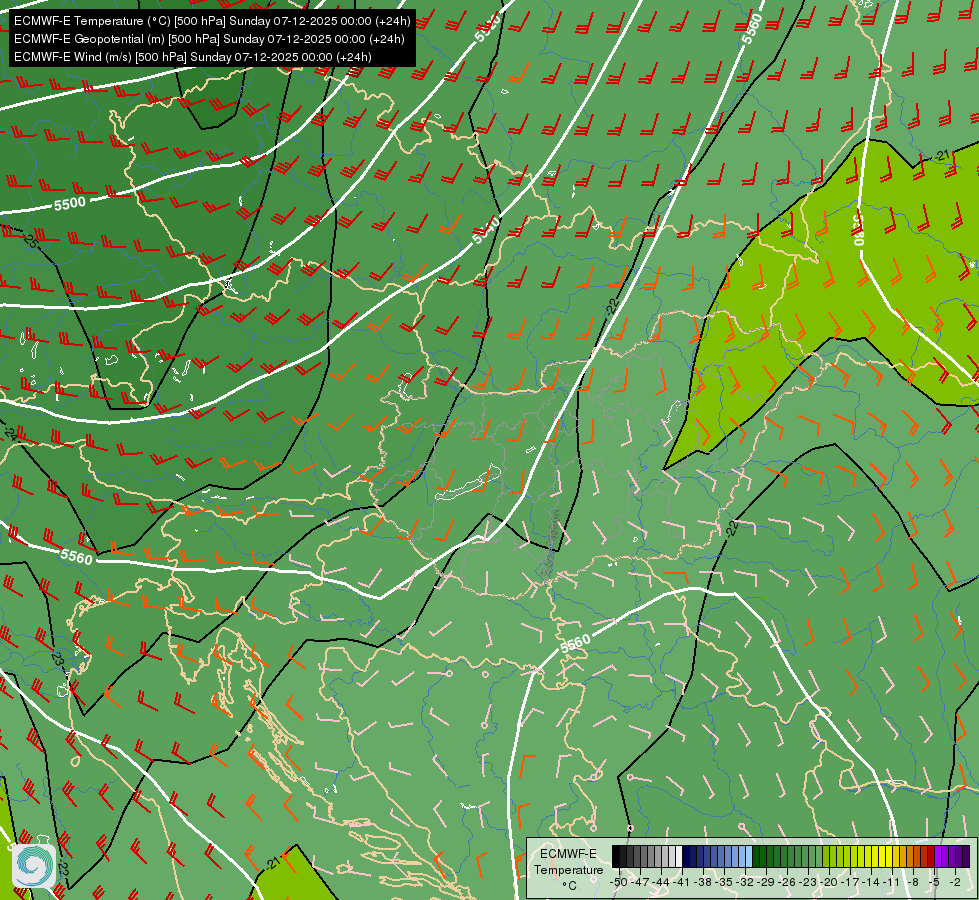
Task: Click the -50 label in the legend
Action: (x=618, y=882)
